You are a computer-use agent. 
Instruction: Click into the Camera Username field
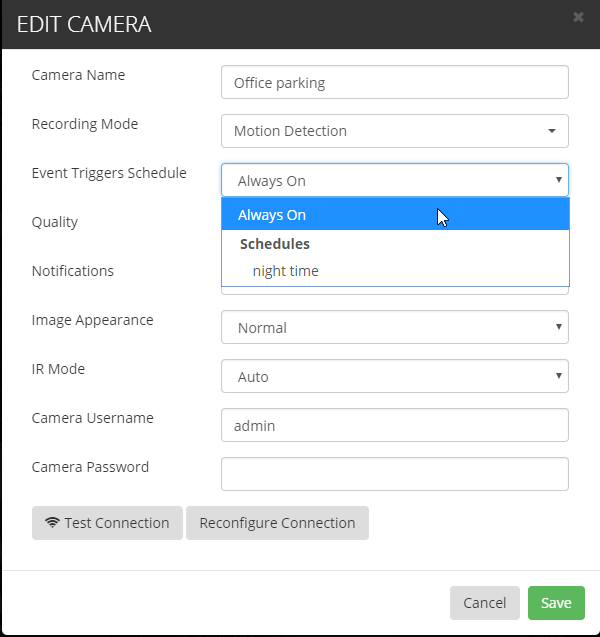pyautogui.click(x=394, y=425)
